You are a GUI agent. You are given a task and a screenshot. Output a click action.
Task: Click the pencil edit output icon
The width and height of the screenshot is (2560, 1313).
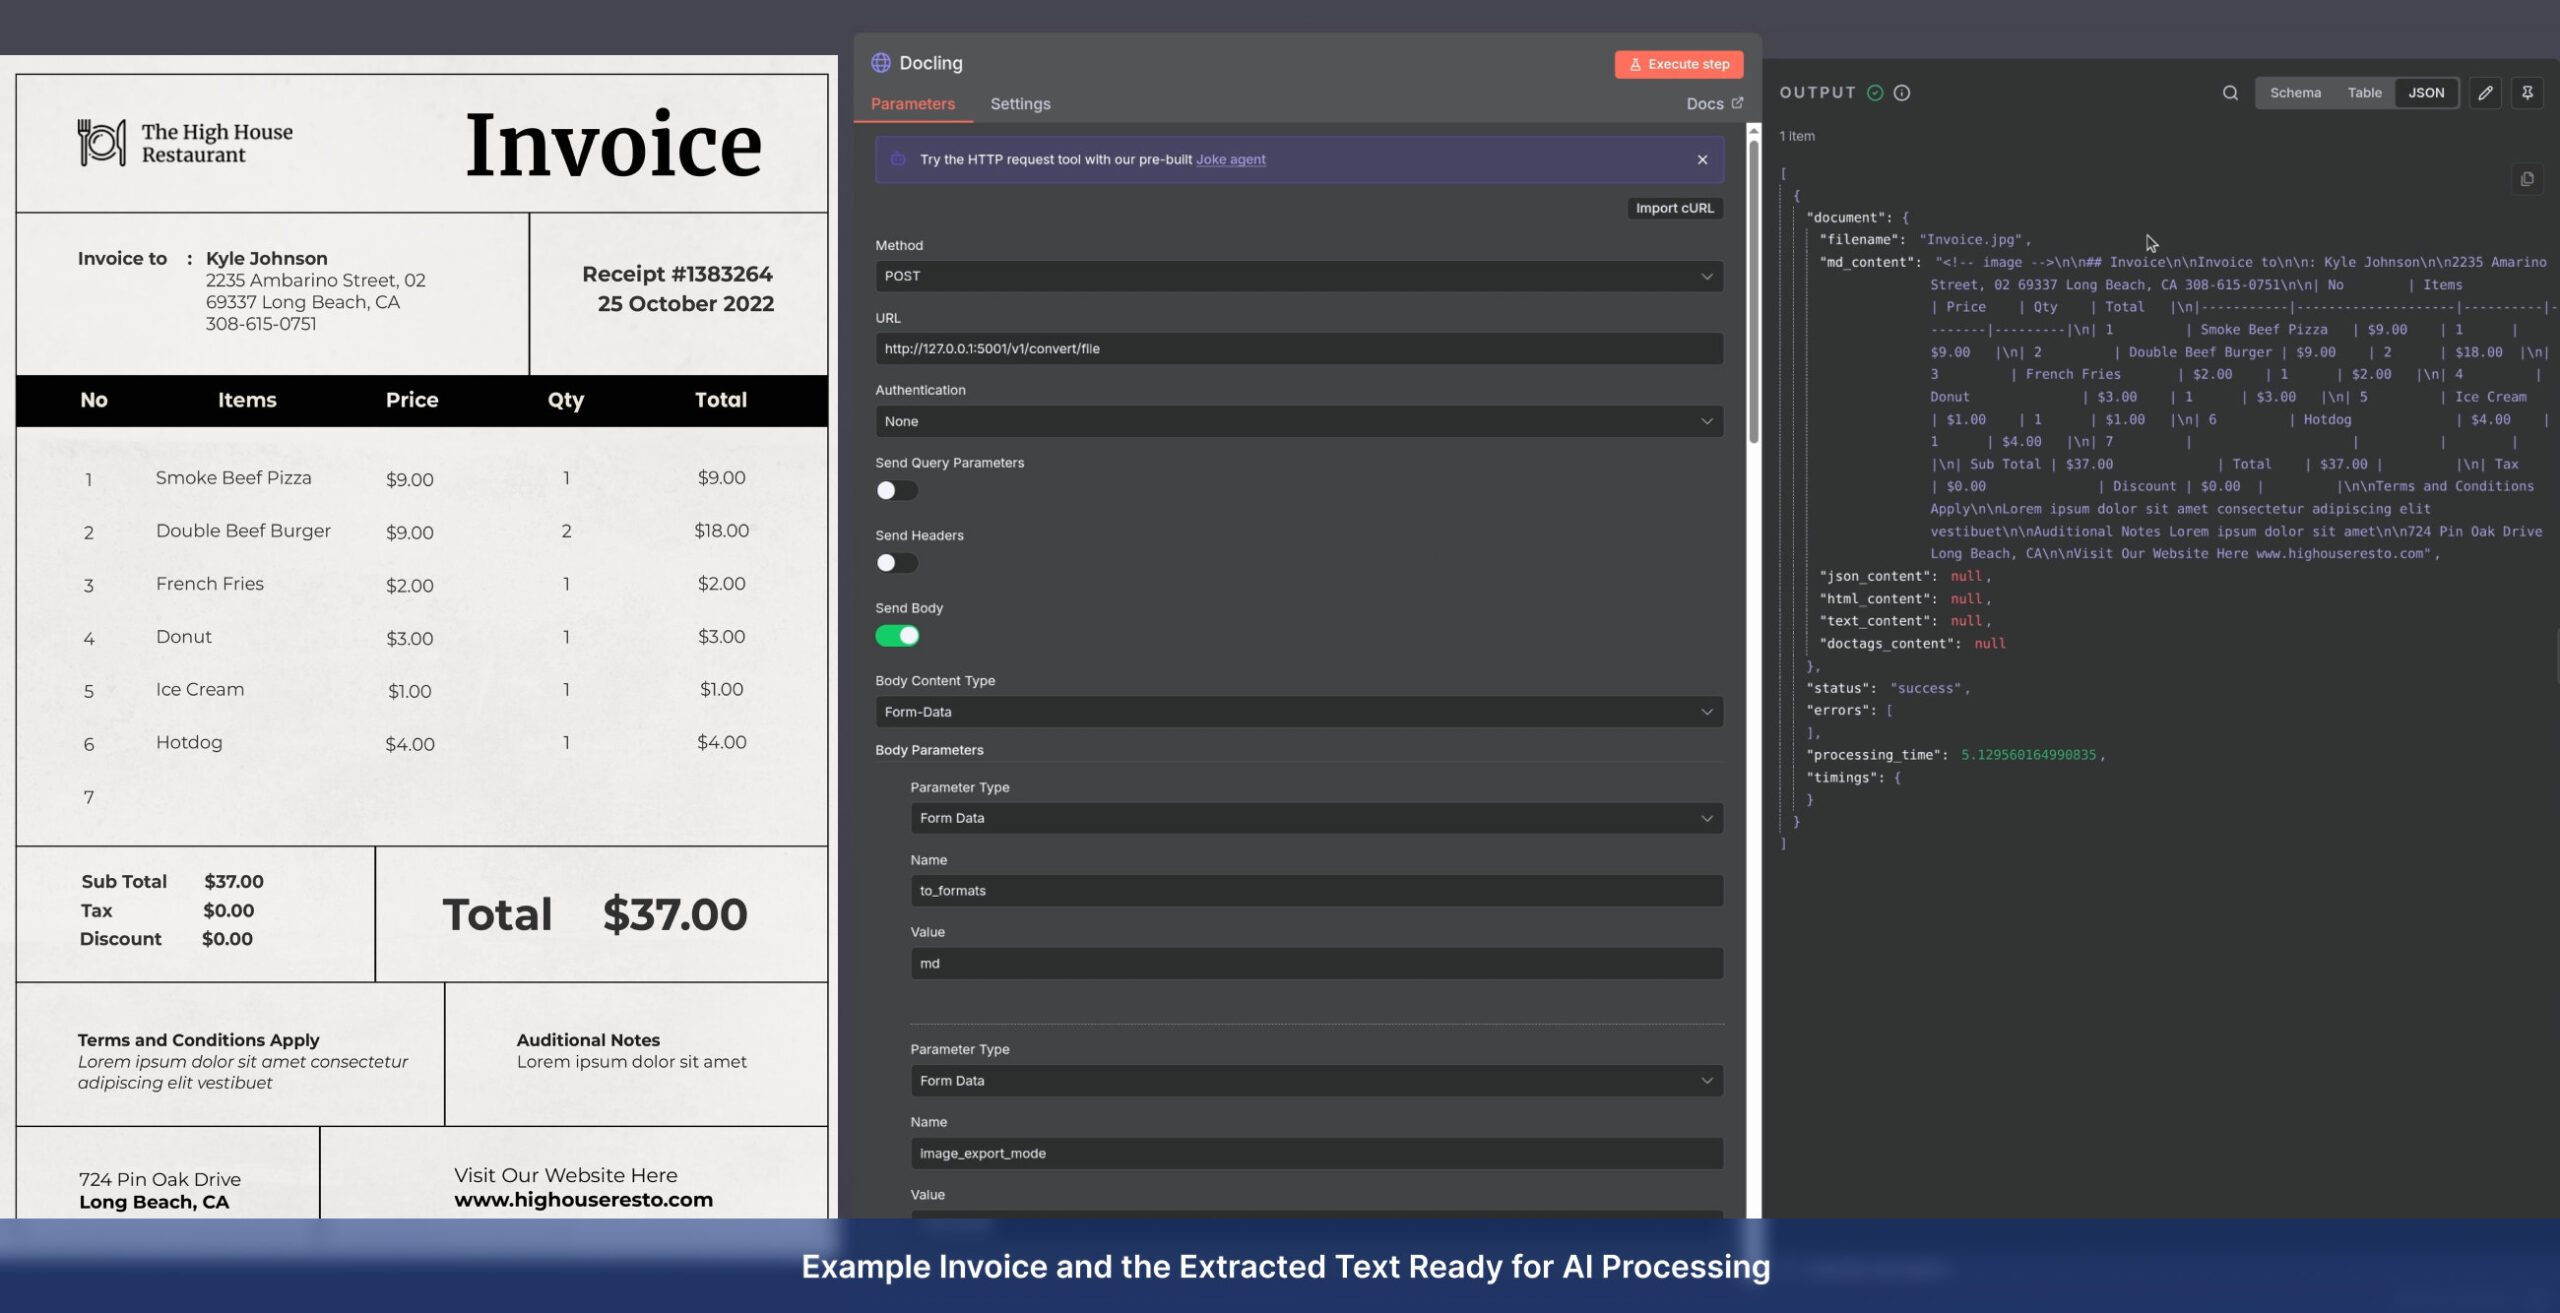2485,93
